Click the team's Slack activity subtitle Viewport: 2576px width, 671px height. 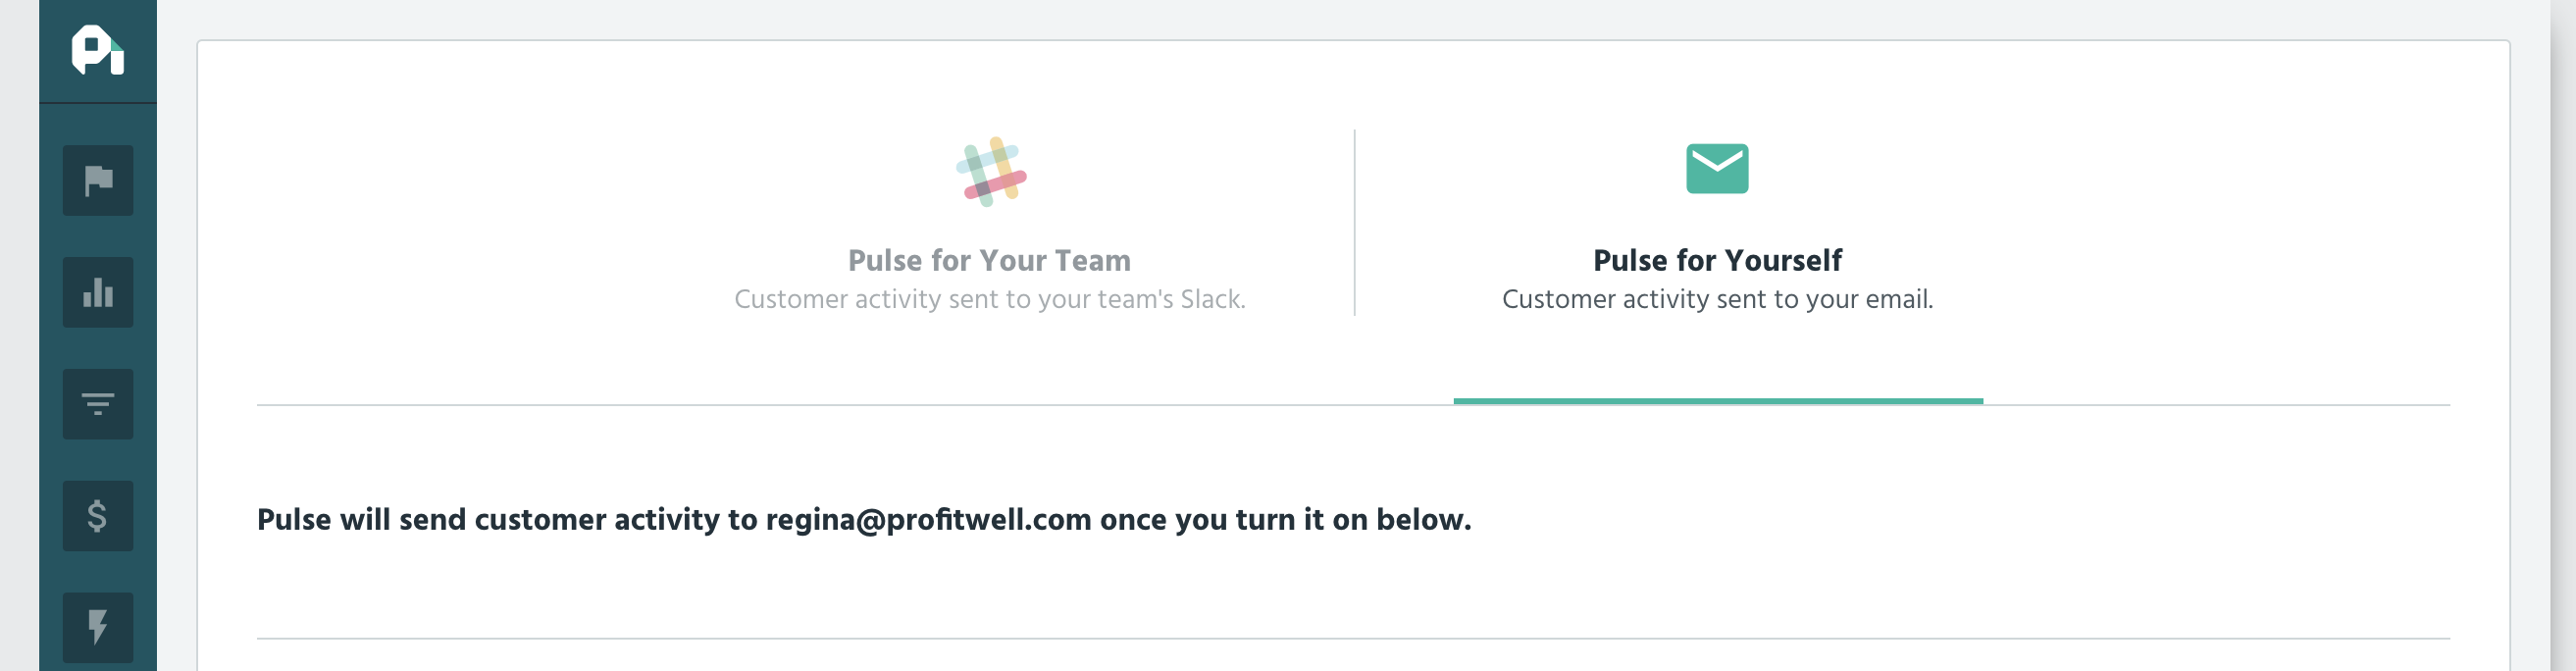coord(990,299)
